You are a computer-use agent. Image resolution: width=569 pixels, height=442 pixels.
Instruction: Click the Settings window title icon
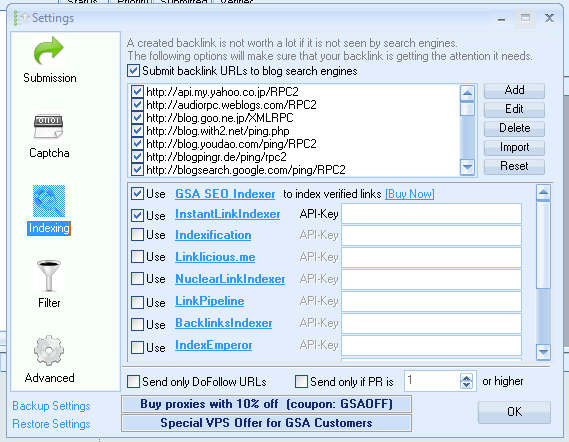(20, 18)
